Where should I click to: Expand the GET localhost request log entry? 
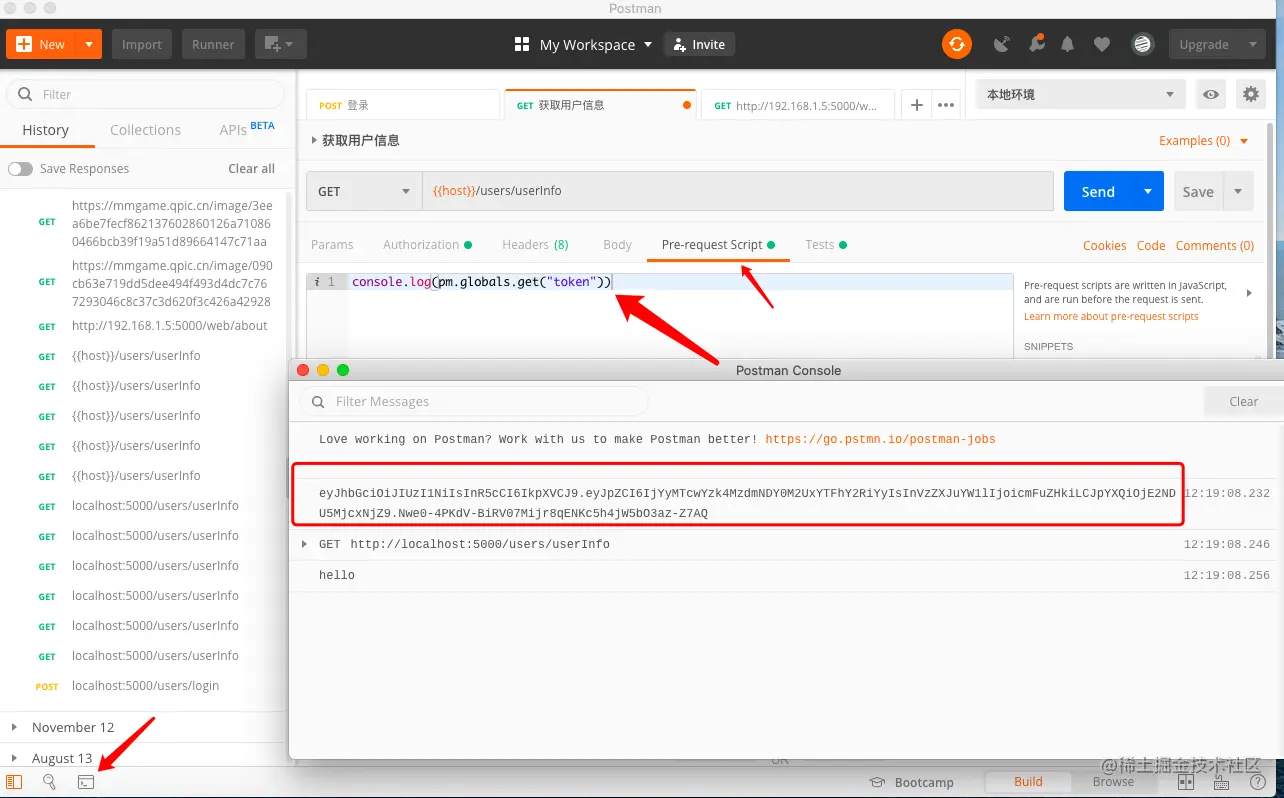[305, 544]
